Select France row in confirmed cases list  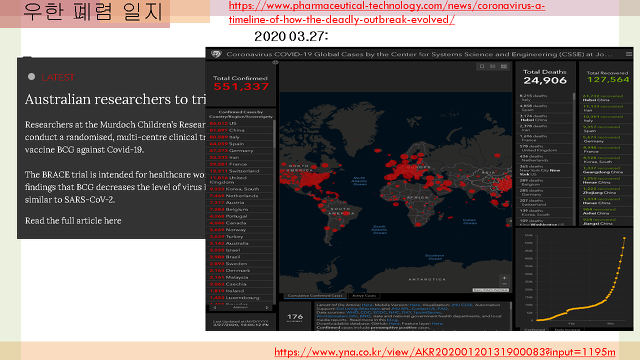[x=240, y=164]
